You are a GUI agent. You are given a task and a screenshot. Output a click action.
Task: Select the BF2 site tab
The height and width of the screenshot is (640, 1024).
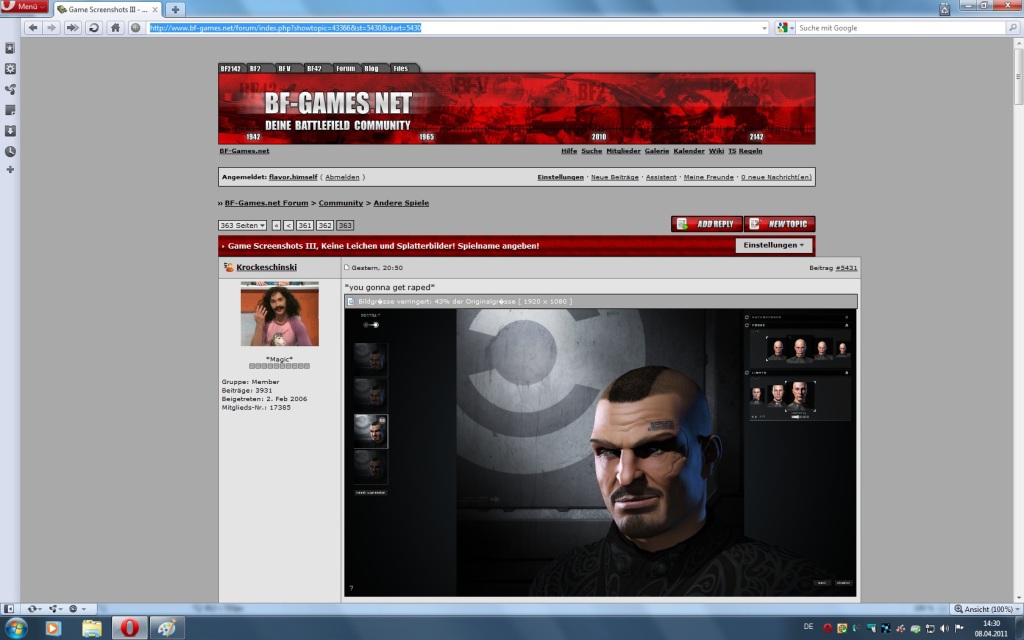coord(255,69)
